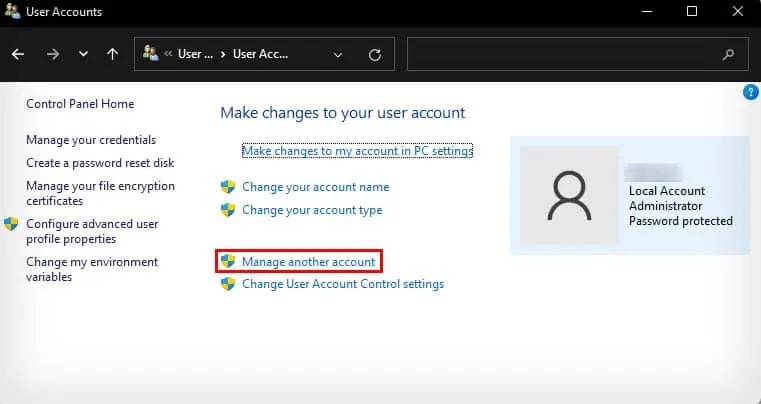Select the 'User ...' breadcrumb segment
Screen dimensions: 761x404
pos(195,54)
